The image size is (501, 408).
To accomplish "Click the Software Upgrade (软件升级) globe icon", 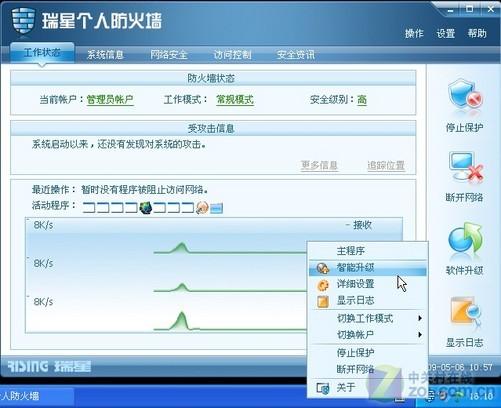I will pyautogui.click(x=465, y=239).
